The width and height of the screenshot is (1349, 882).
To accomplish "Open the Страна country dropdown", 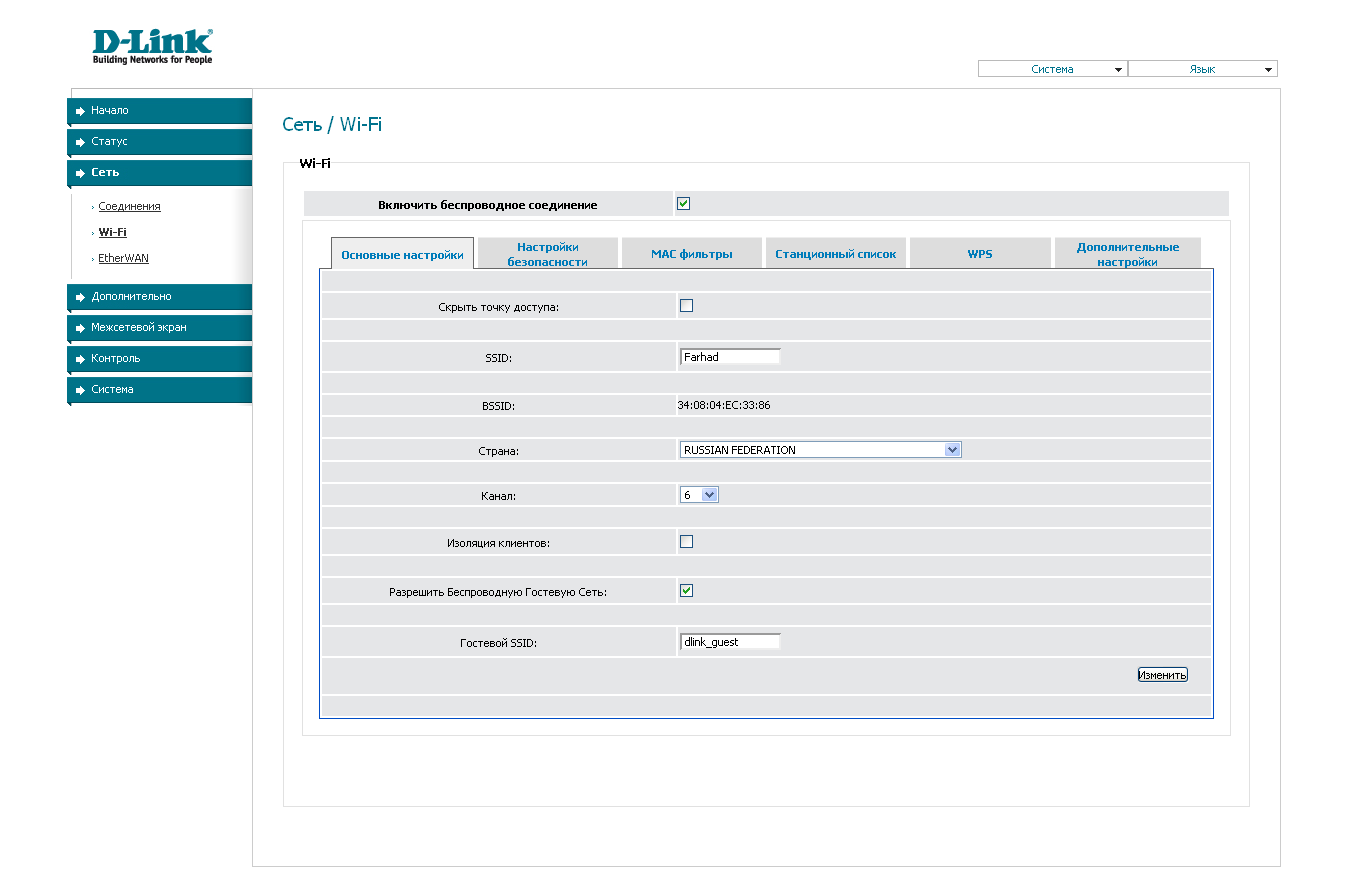I will click(820, 450).
